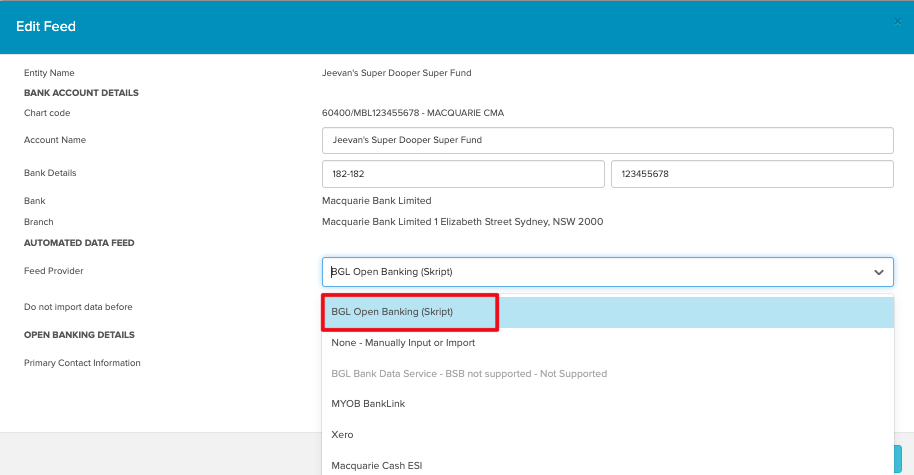914x475 pixels.
Task: Click the Feed Provider label
Action: tap(54, 271)
